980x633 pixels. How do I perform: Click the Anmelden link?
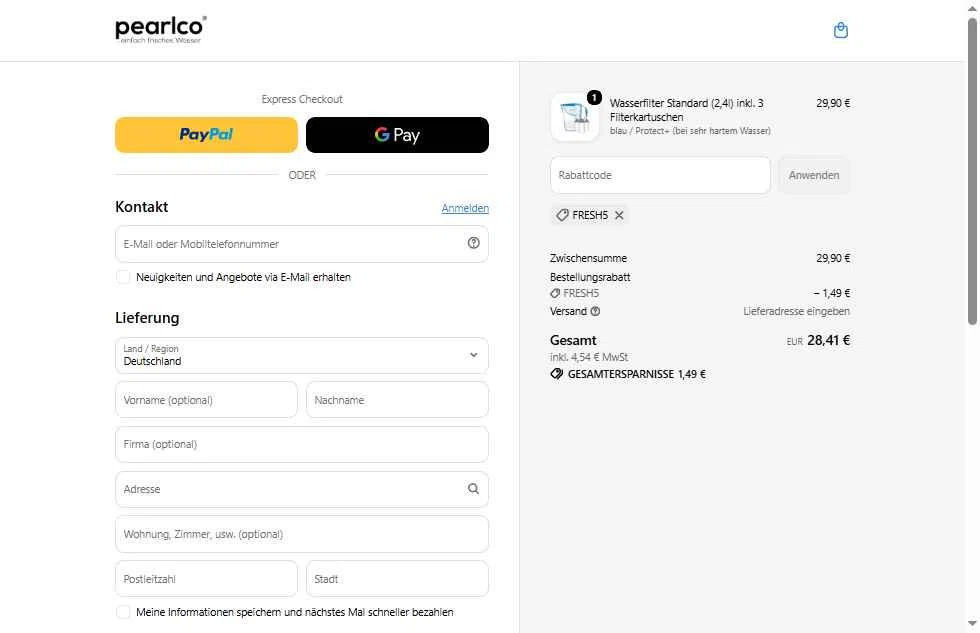tap(465, 208)
